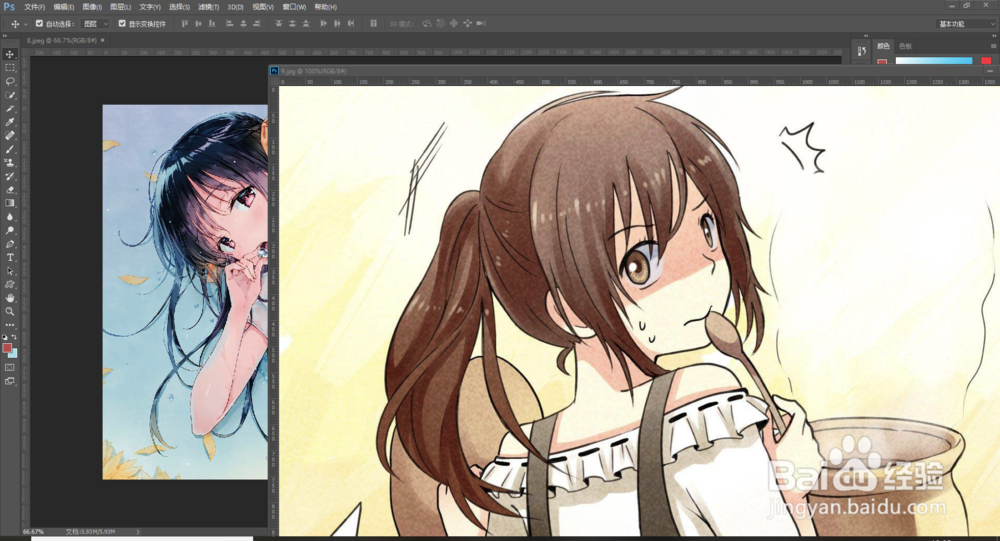Switch to the 色板 panel tab
1000x541 pixels.
click(905, 46)
